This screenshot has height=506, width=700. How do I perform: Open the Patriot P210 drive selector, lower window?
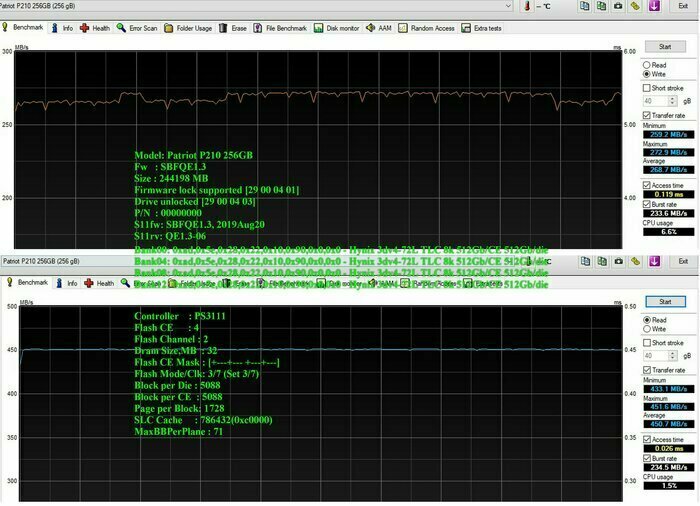[263, 261]
